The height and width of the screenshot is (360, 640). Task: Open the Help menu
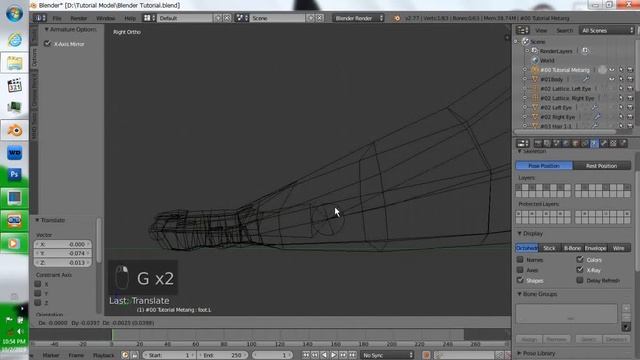pyautogui.click(x=130, y=18)
